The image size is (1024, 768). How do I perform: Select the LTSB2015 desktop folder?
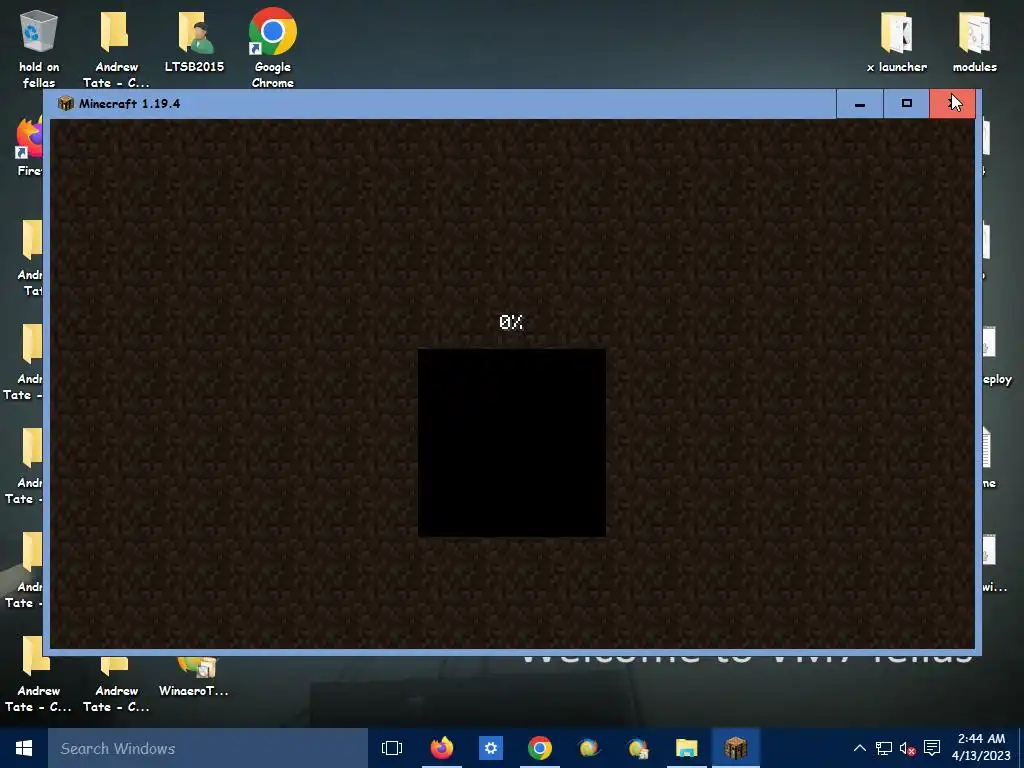pyautogui.click(x=194, y=40)
